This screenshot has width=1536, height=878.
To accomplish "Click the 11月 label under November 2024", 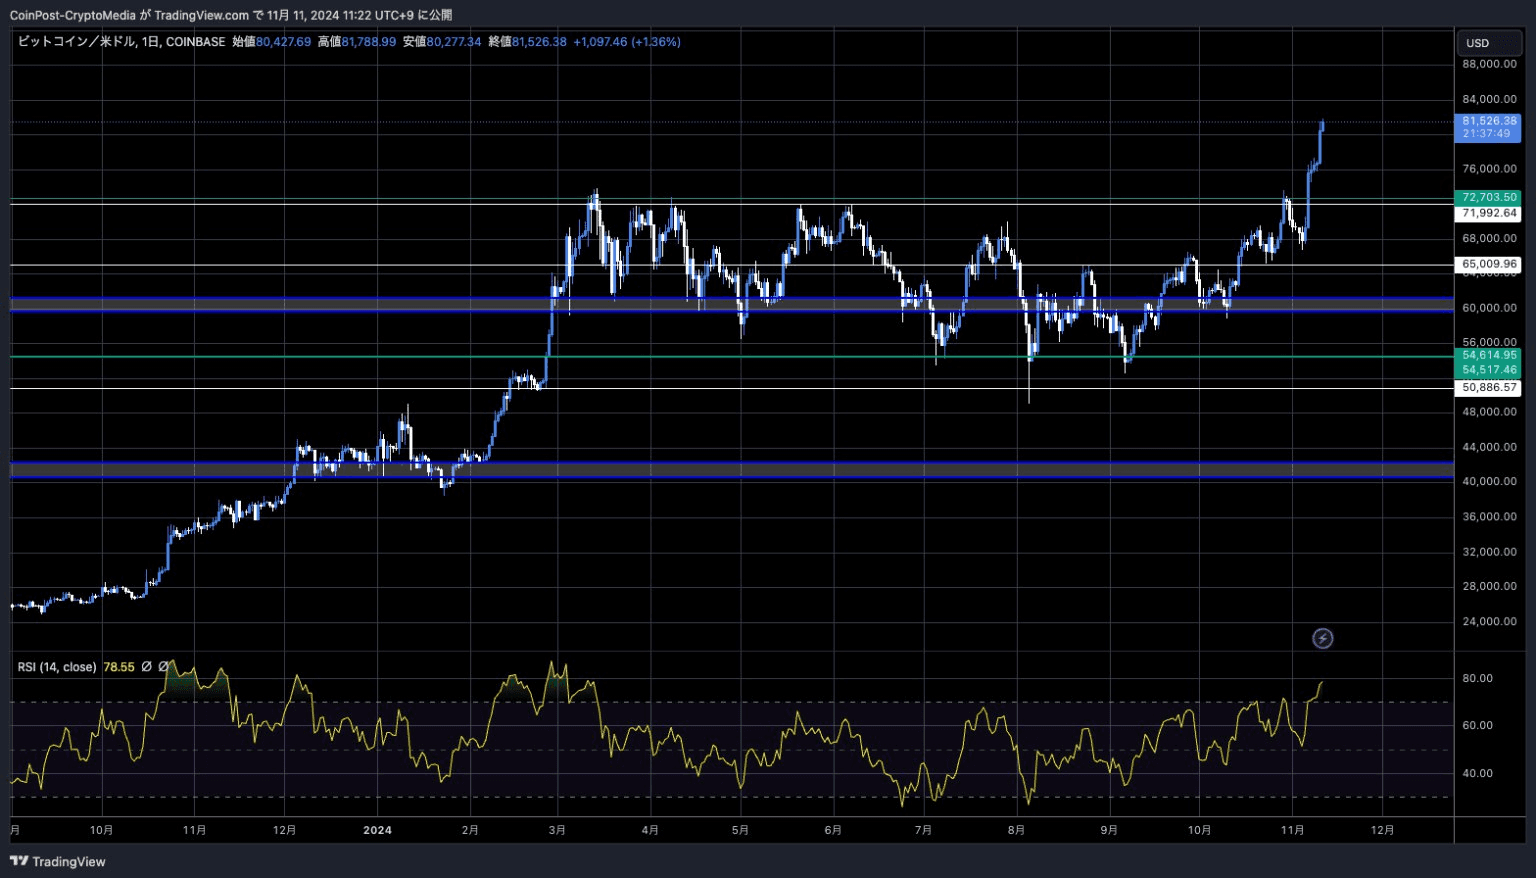I will click(1292, 830).
